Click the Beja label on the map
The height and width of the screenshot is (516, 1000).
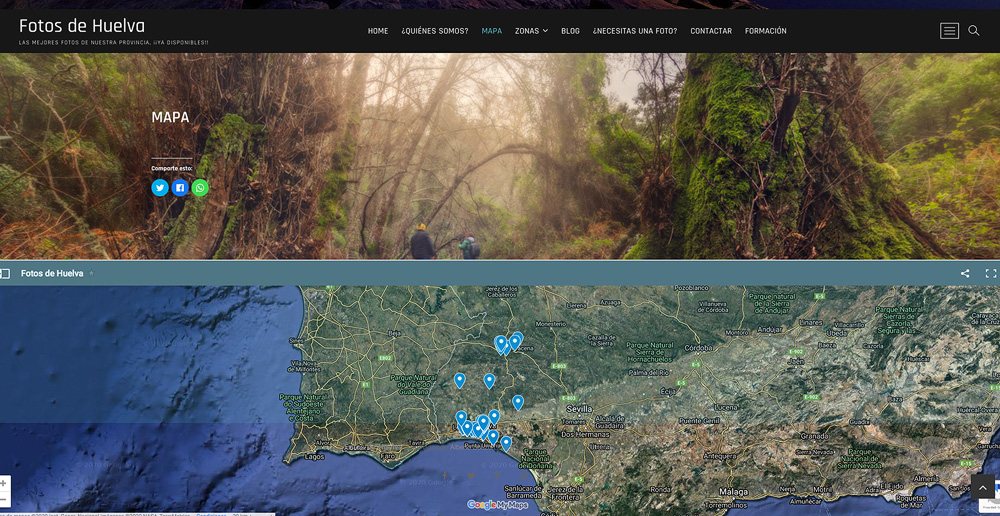click(394, 333)
